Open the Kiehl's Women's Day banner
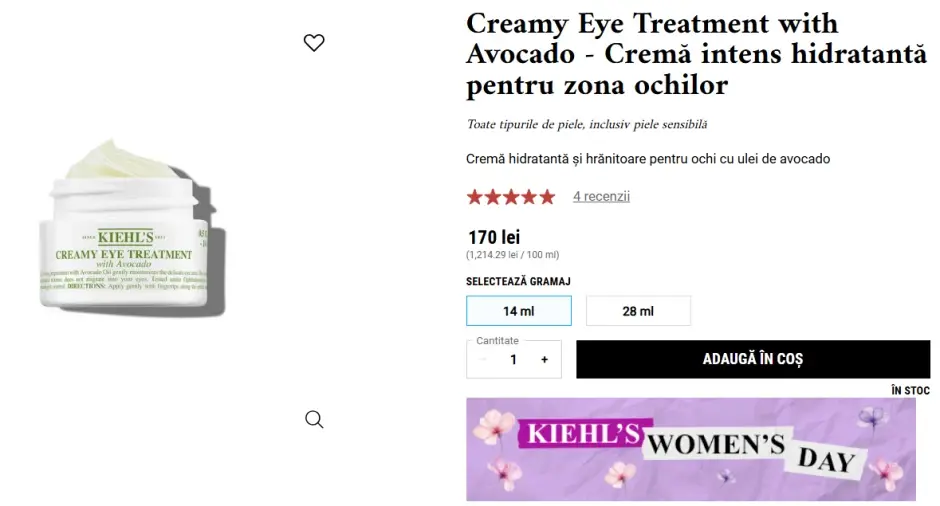The width and height of the screenshot is (940, 506). [691, 449]
